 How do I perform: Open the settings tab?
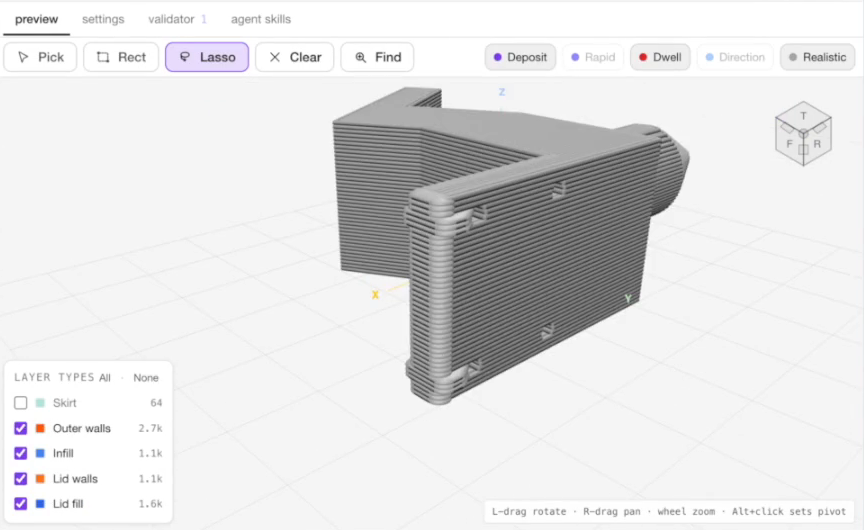pos(103,19)
